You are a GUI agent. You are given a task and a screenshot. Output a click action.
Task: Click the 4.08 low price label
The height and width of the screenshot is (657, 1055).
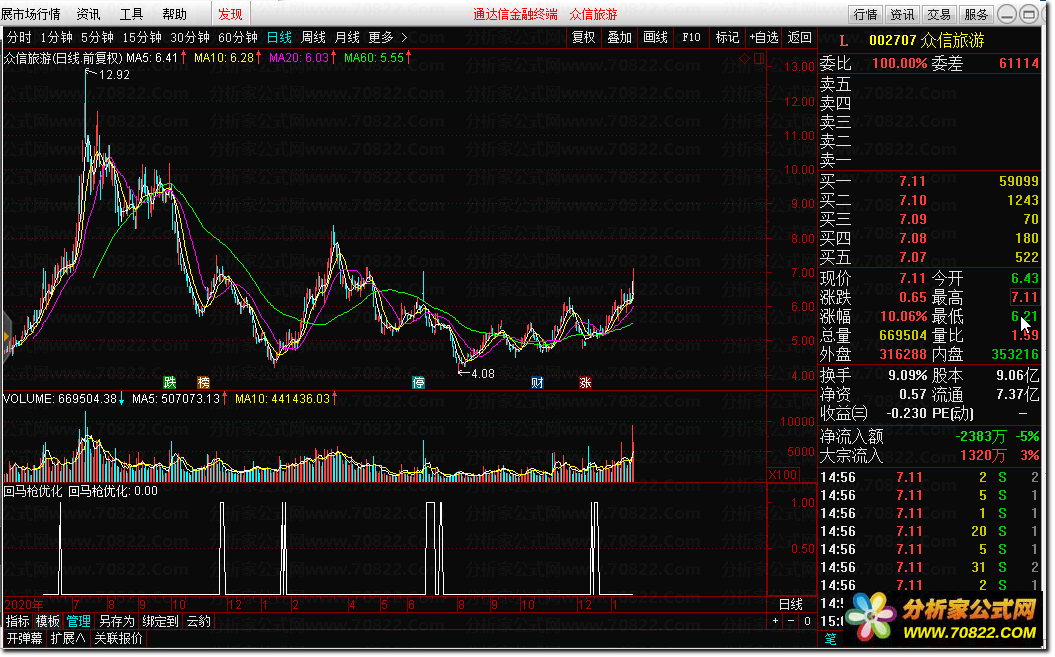[482, 374]
